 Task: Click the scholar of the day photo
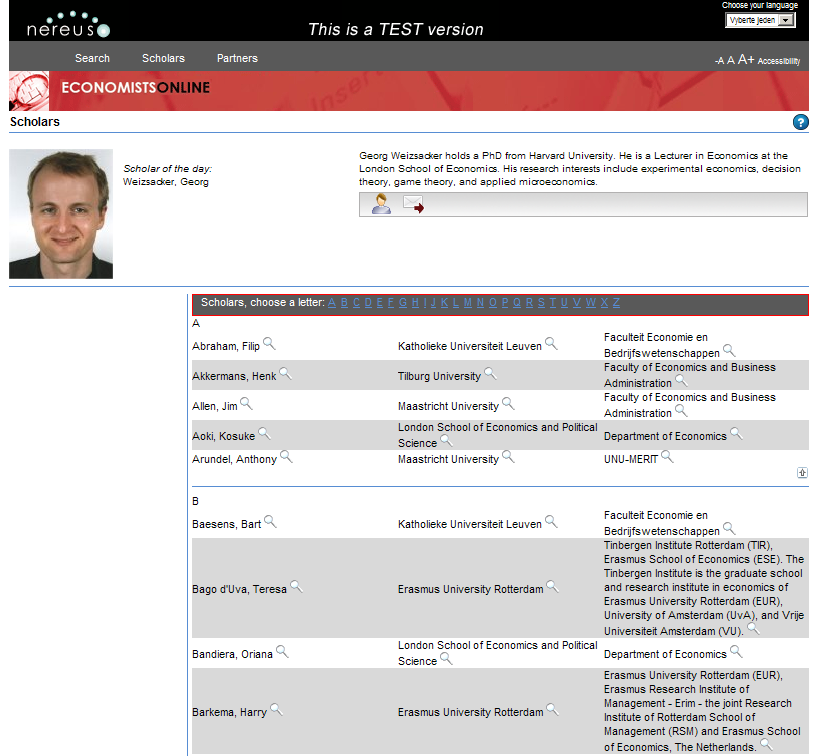pos(61,214)
